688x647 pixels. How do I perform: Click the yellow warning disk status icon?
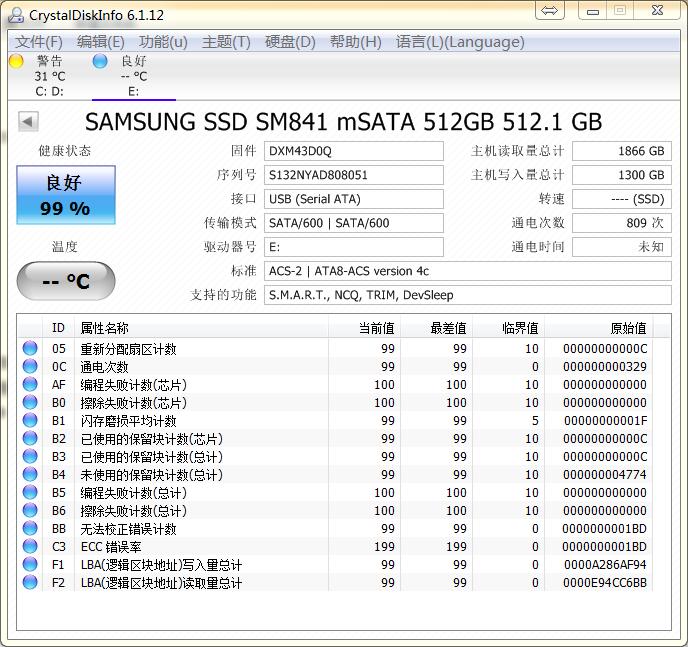tap(16, 61)
